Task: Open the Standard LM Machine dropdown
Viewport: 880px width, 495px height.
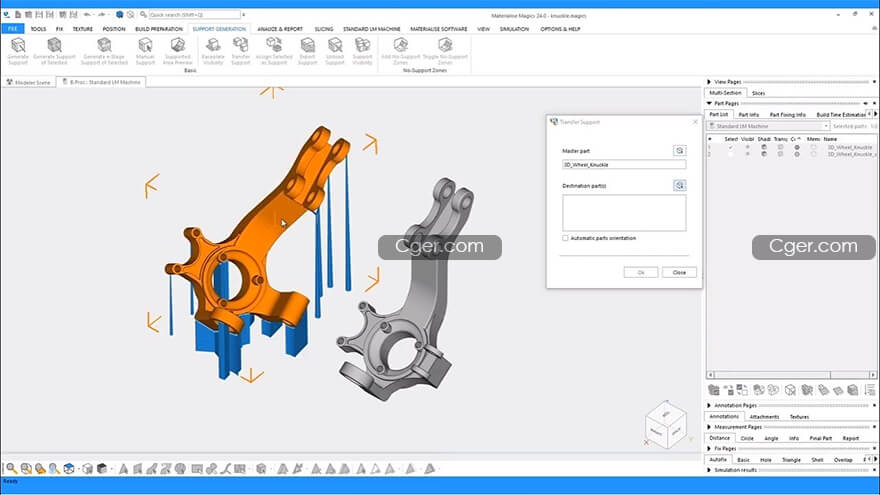Action: tap(768, 126)
